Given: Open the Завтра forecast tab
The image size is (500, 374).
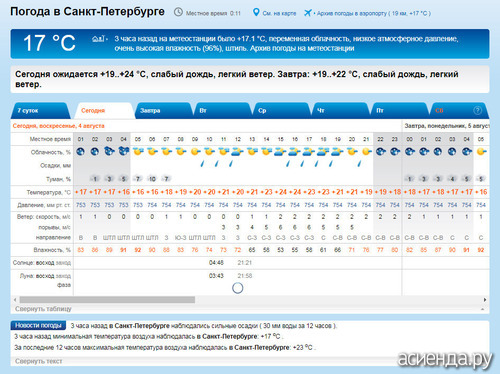Looking at the screenshot, I should click(x=150, y=110).
